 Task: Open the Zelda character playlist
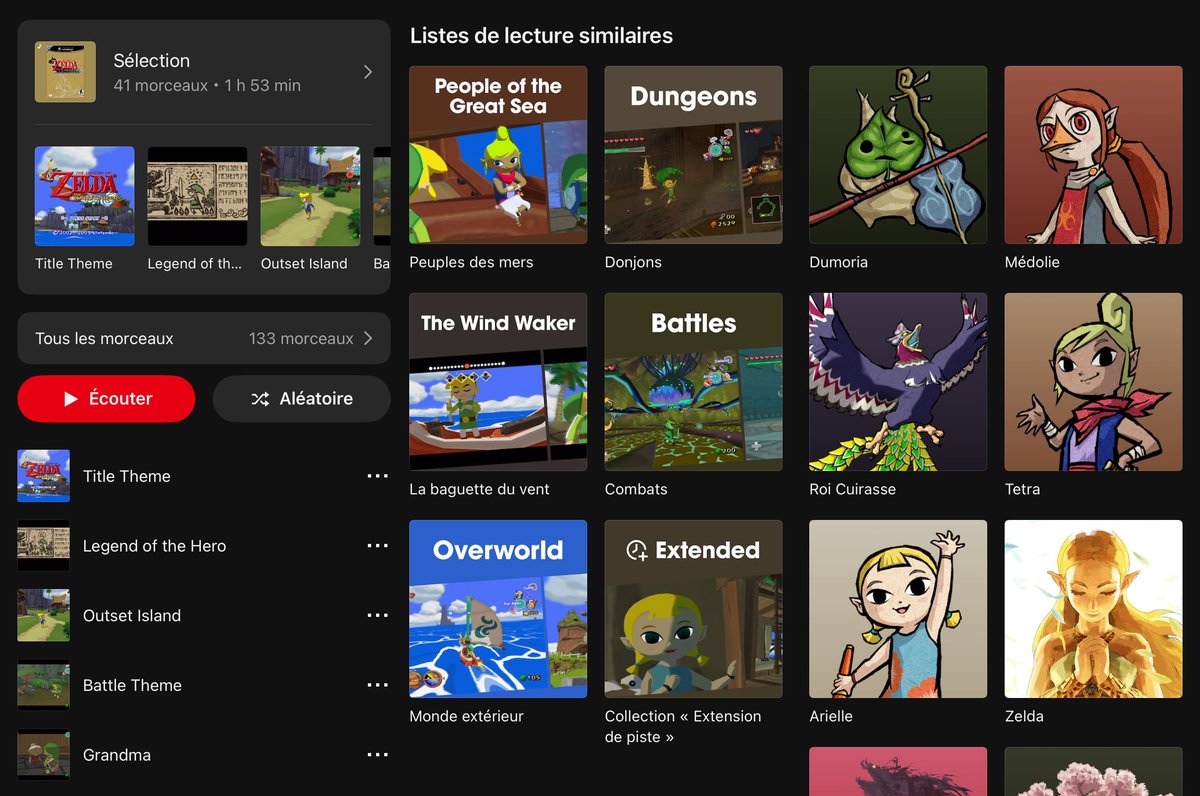click(1093, 609)
